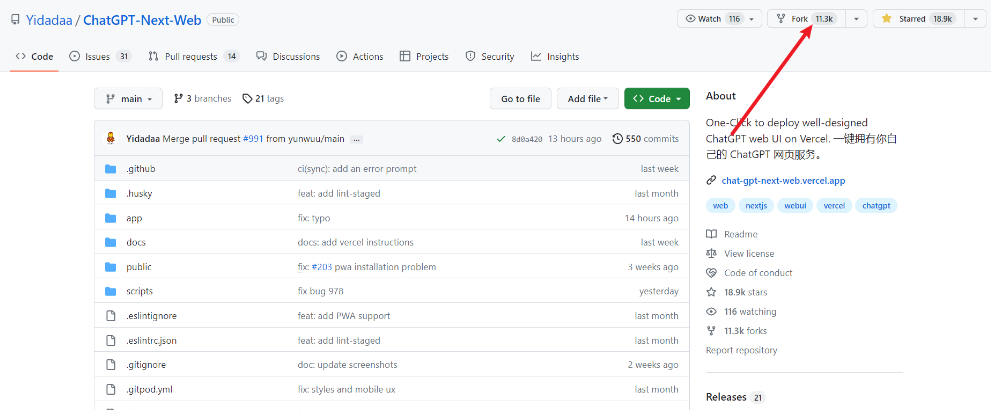The image size is (991, 410).
Task: Visit chat-gpt-next-web.vercel.app link
Action: tap(783, 181)
